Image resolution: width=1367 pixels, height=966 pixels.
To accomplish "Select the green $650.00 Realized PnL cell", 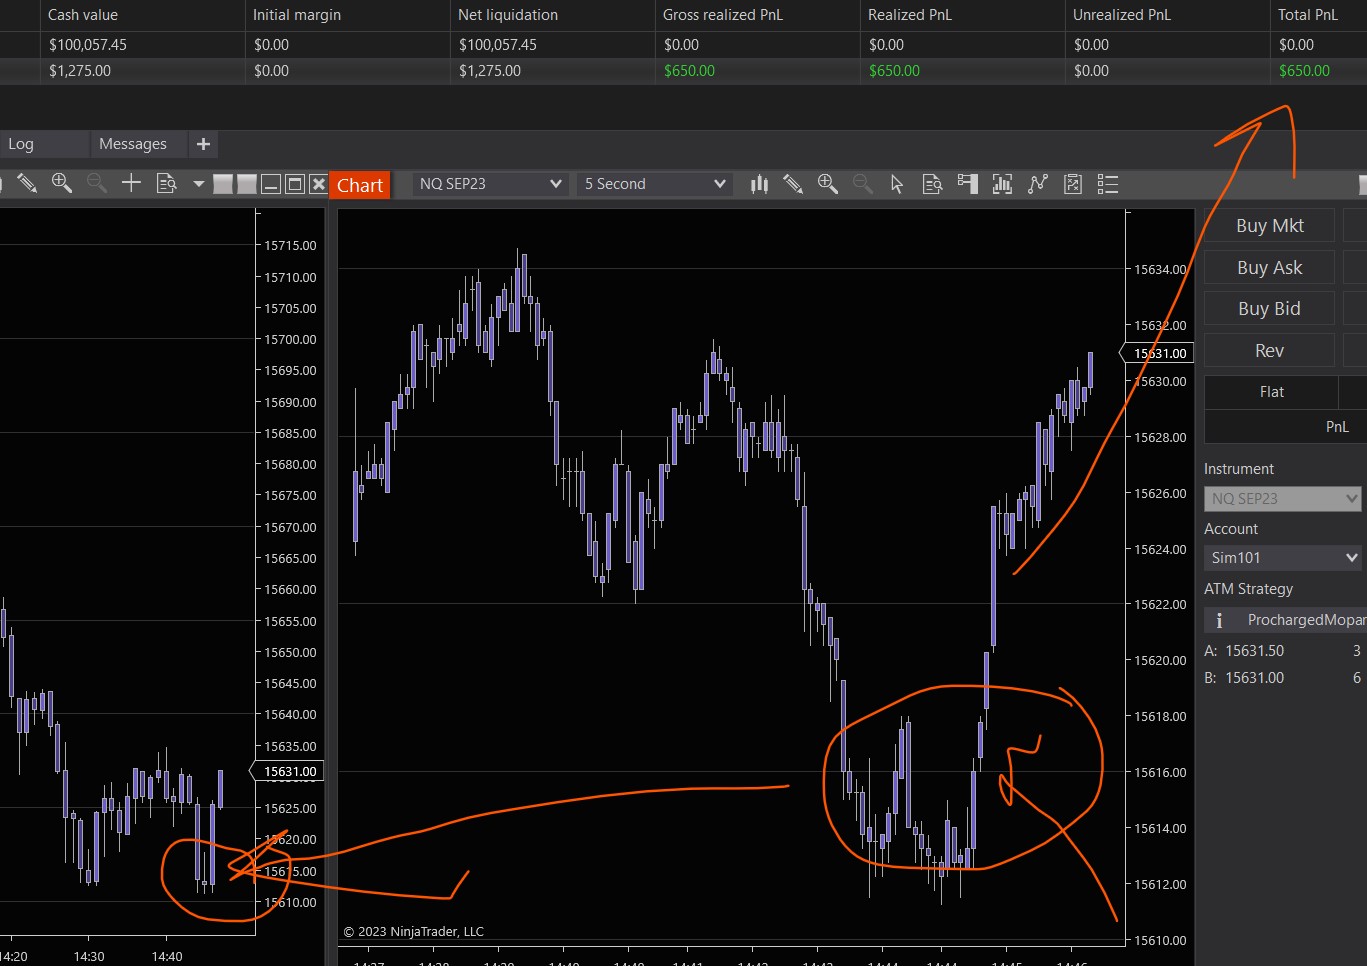I will coord(962,71).
